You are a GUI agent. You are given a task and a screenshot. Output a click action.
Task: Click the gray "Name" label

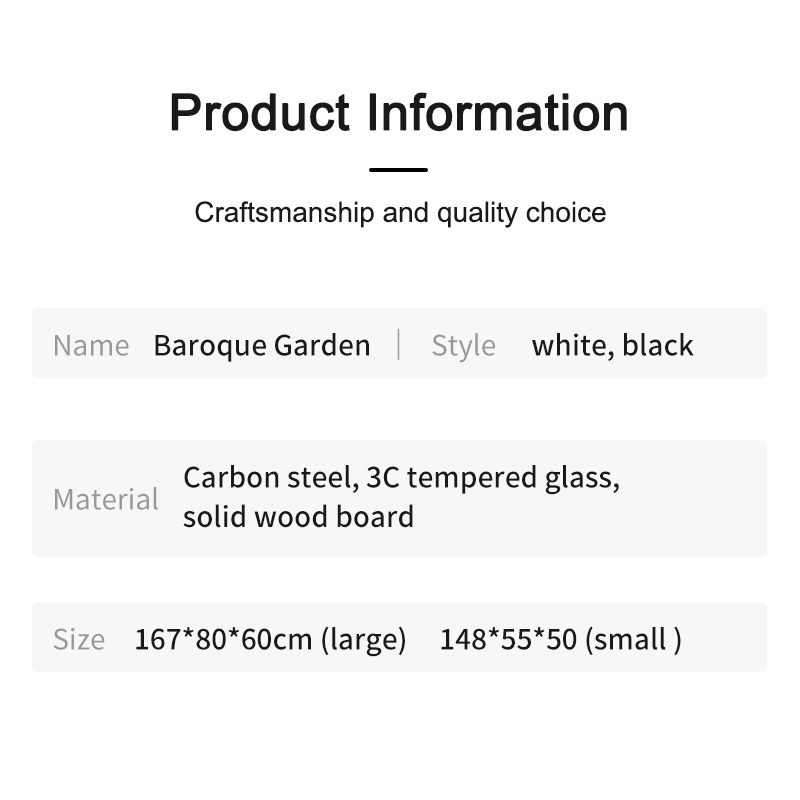coord(91,345)
